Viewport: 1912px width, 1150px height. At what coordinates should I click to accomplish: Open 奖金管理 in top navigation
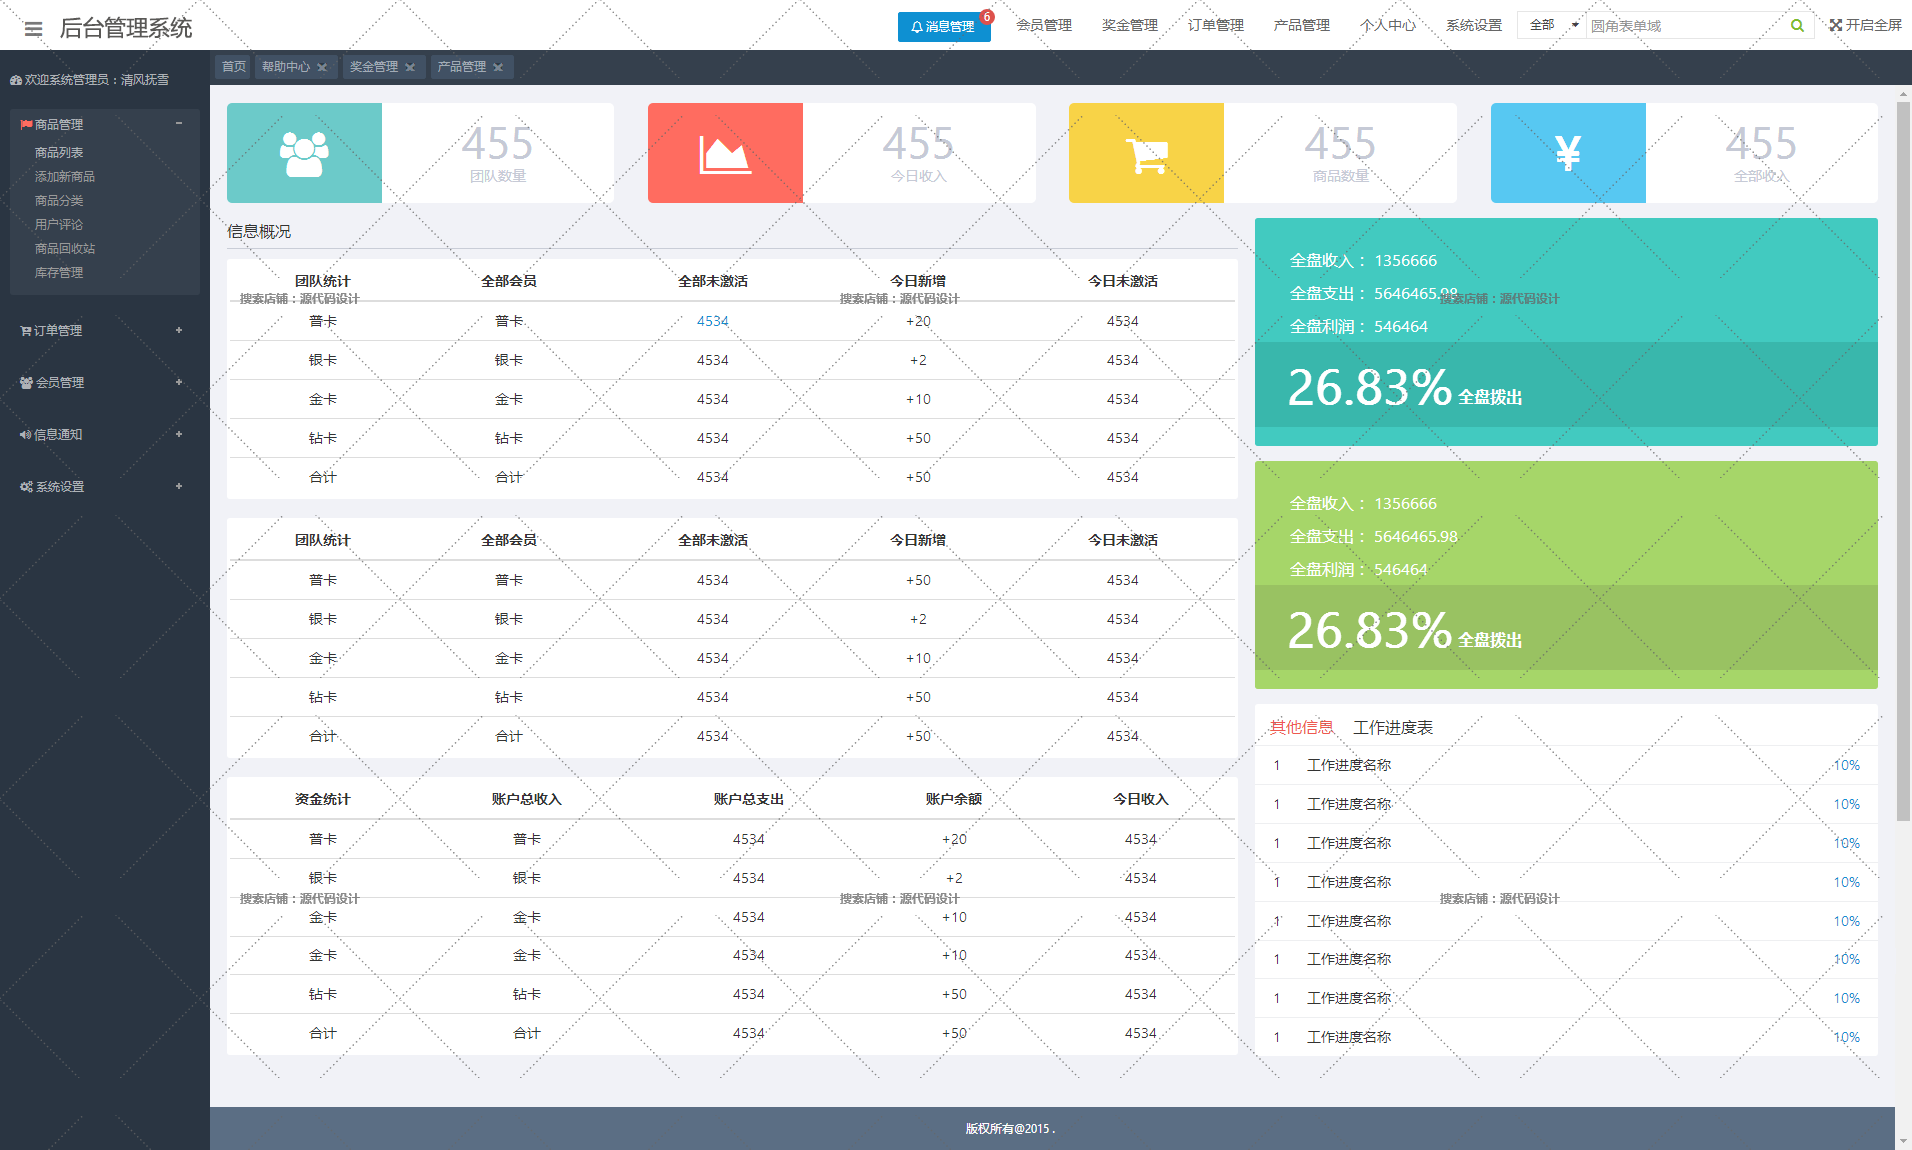(1129, 25)
